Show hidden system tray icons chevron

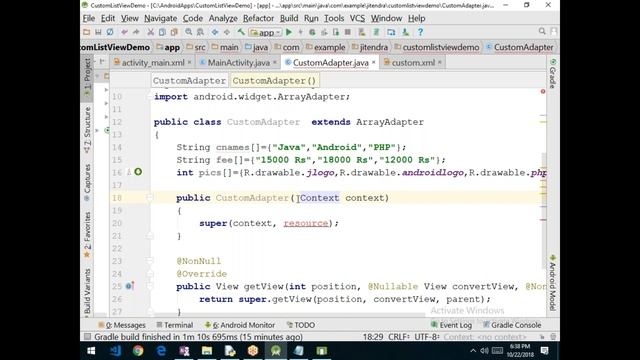tap(473, 351)
